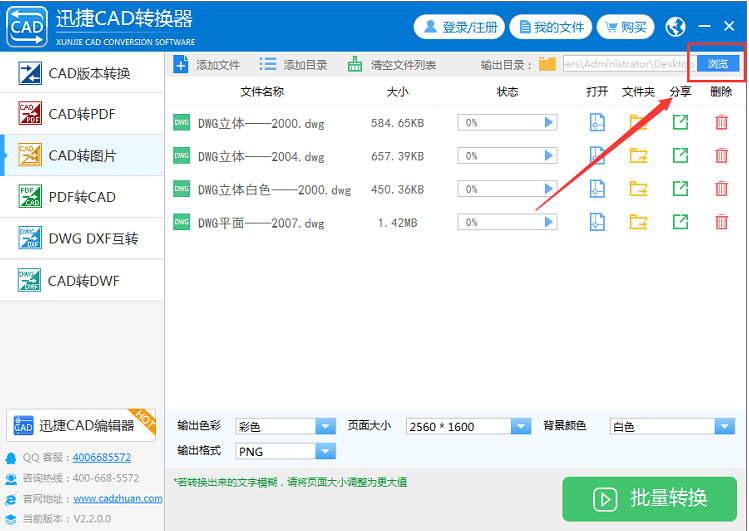Click progress bar of DWG立体——2000.dwg
This screenshot has width=749, height=531.
tap(507, 123)
